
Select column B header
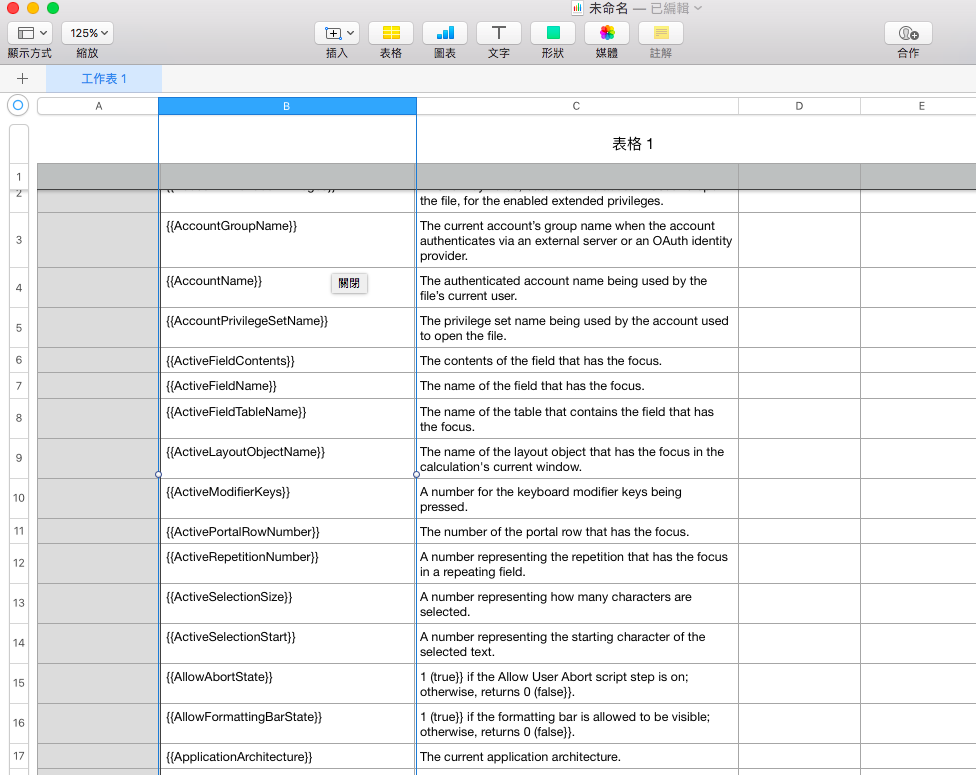[x=288, y=106]
